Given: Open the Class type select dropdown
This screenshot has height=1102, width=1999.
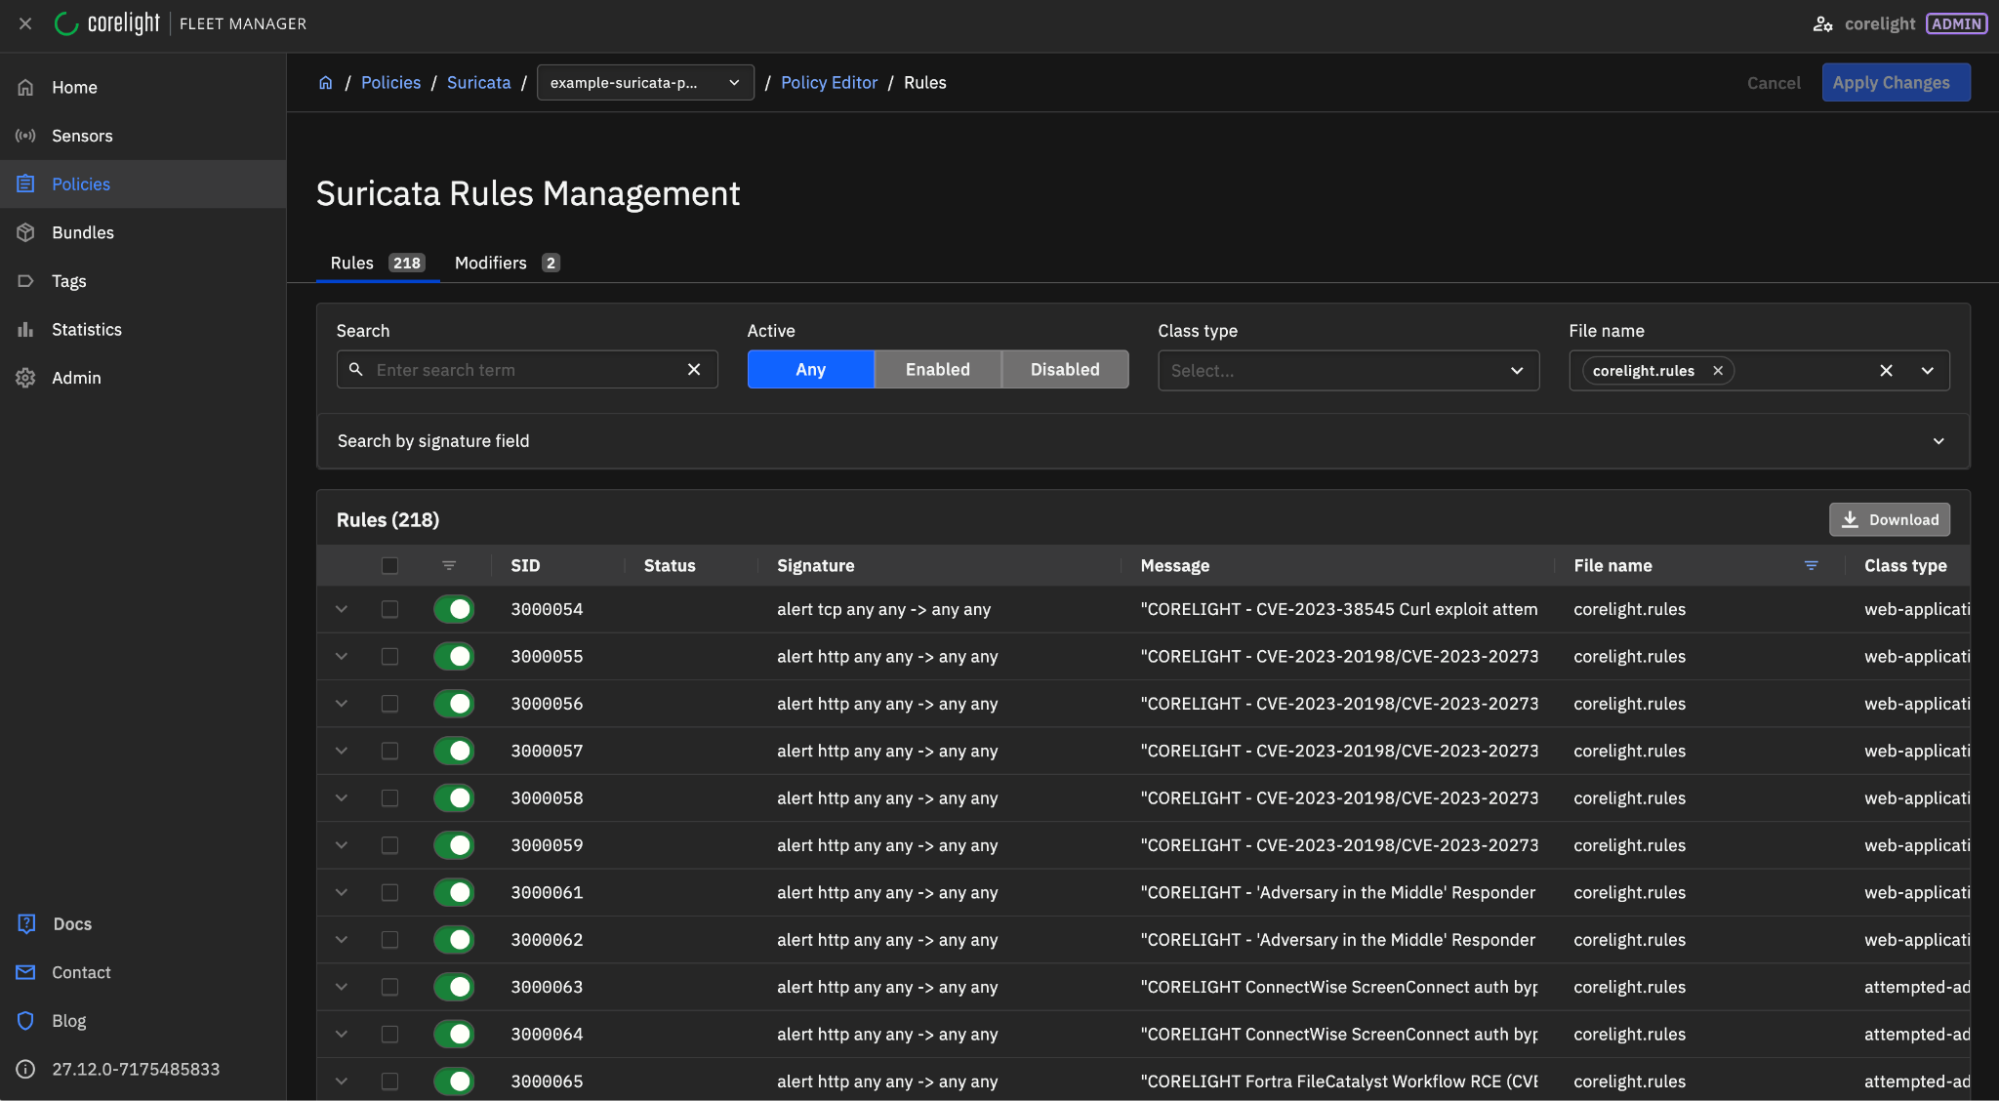Looking at the screenshot, I should (x=1347, y=371).
